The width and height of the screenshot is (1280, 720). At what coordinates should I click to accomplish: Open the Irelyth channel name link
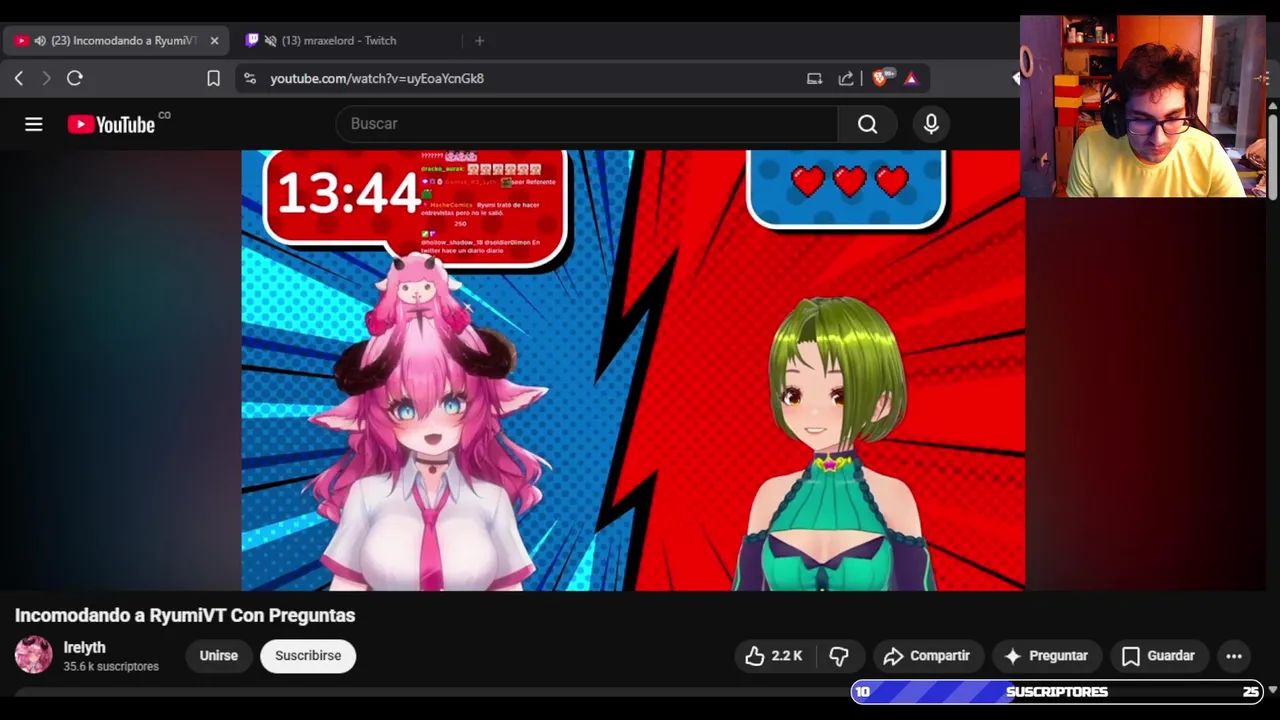tap(84, 648)
